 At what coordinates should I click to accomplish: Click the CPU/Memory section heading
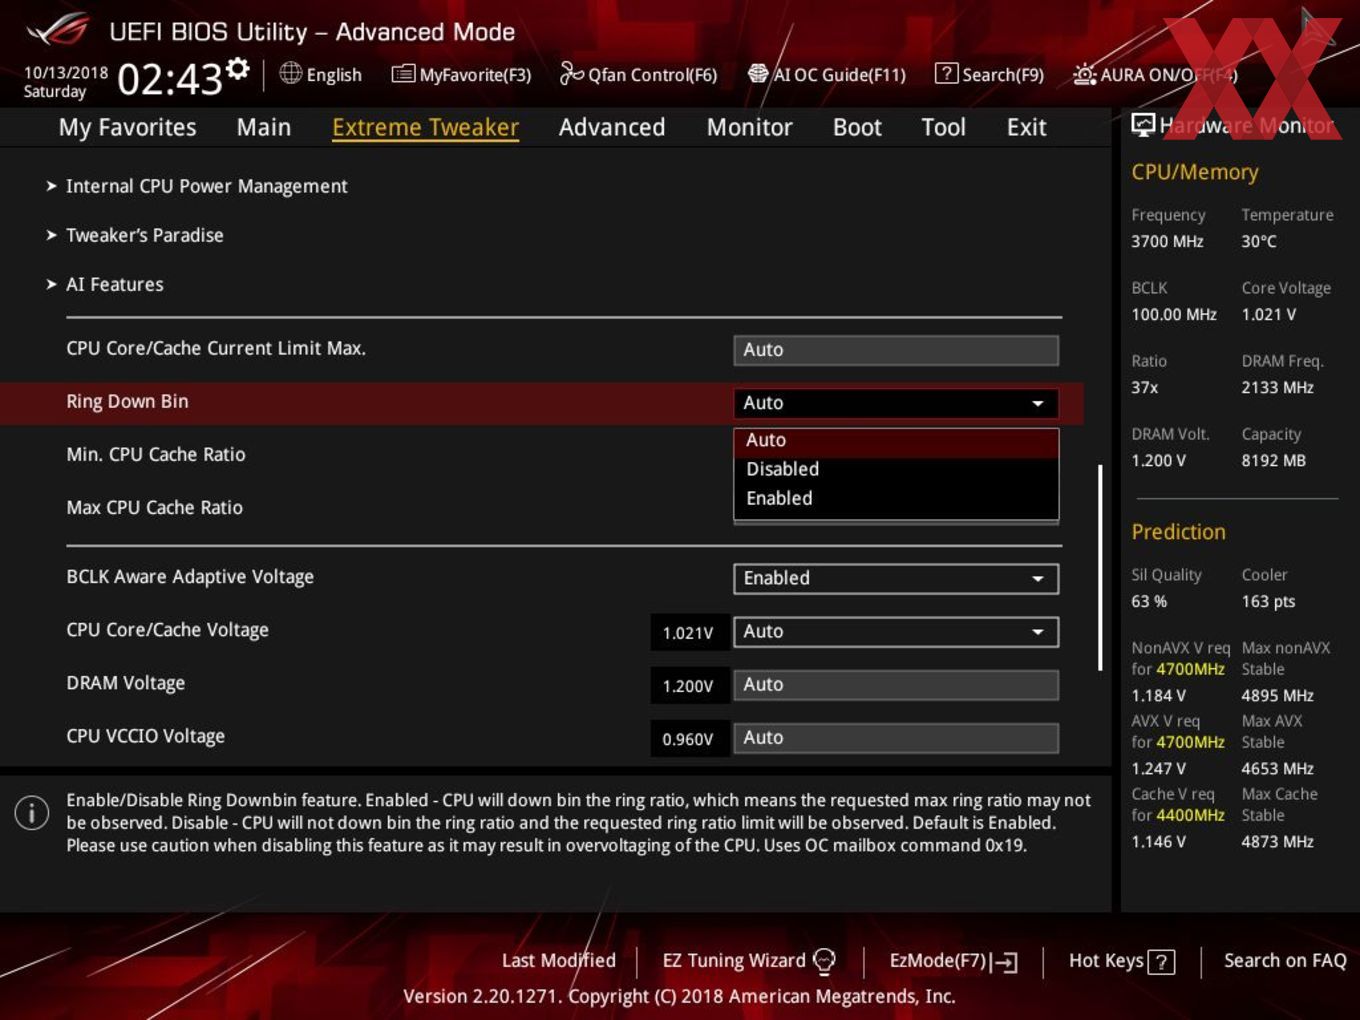point(1194,172)
